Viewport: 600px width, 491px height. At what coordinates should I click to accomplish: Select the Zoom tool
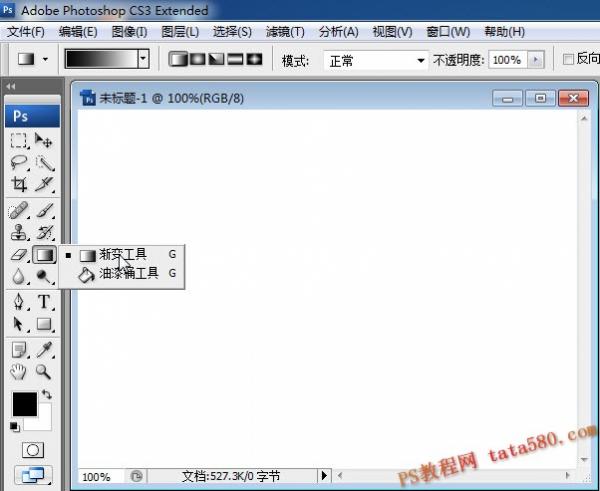[x=44, y=372]
